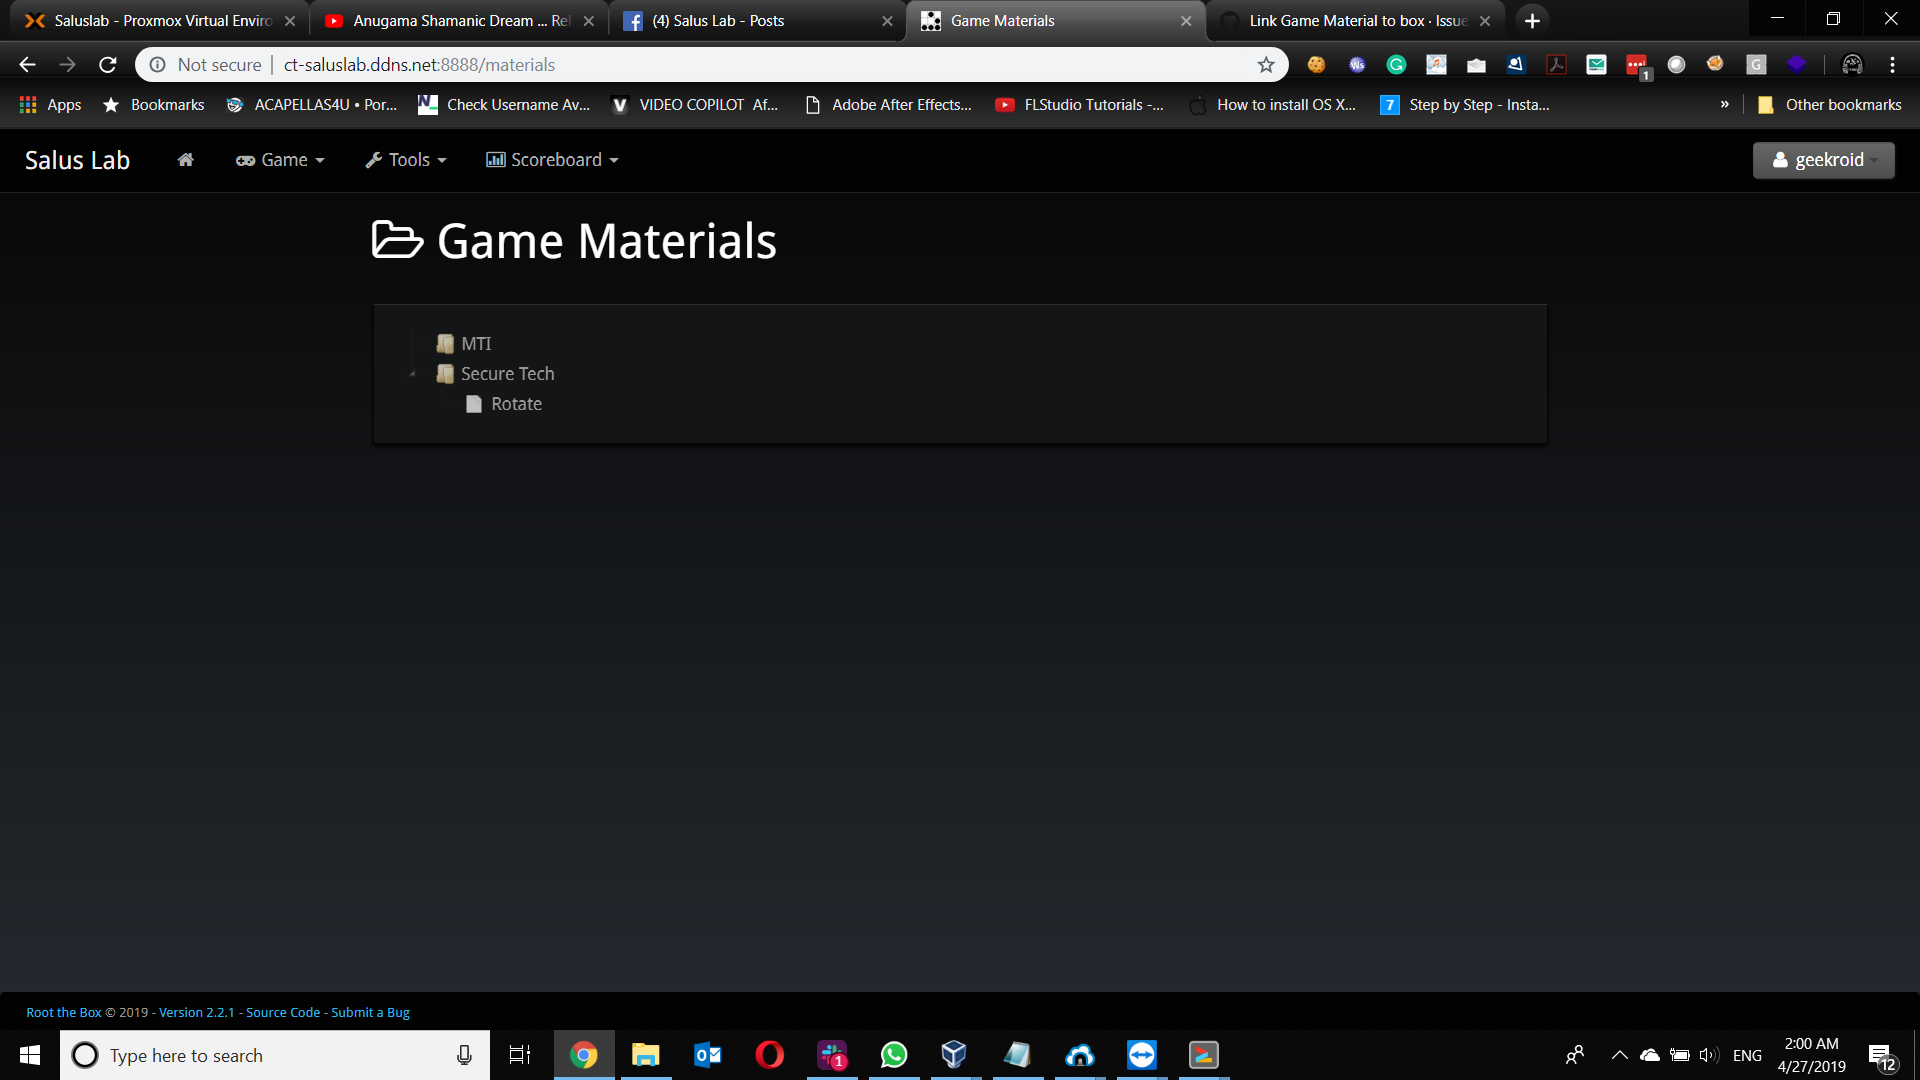The image size is (1920, 1080).
Task: Click the Submit a Bug link
Action: 370,1012
